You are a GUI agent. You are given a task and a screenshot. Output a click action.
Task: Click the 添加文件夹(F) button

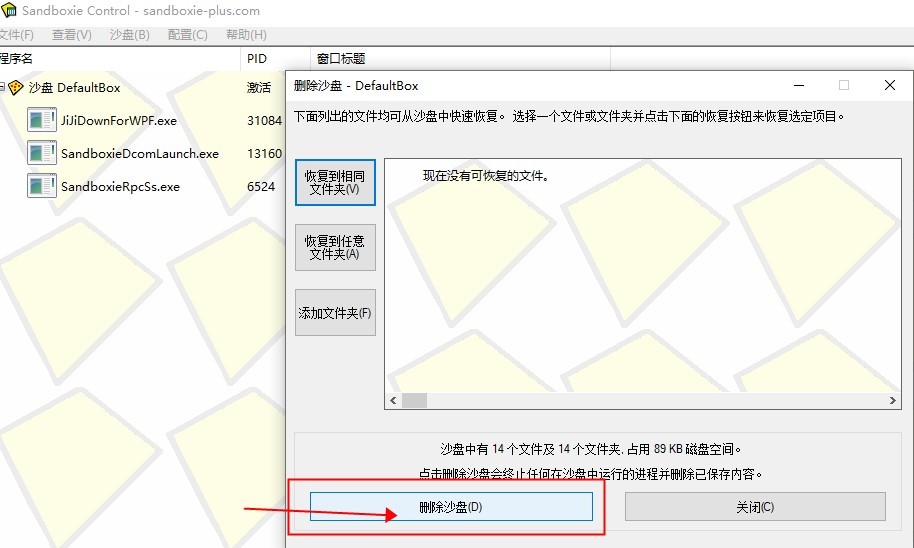[x=335, y=313]
